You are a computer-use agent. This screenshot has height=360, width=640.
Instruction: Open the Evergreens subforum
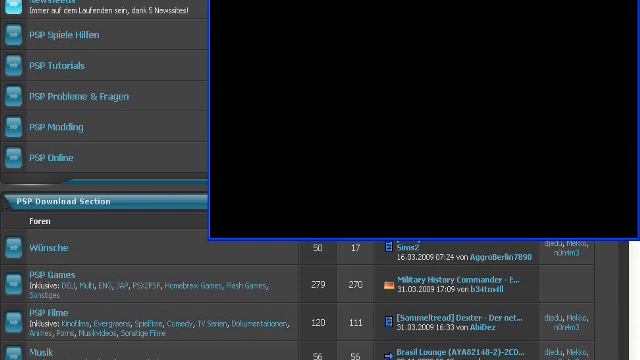click(111, 324)
